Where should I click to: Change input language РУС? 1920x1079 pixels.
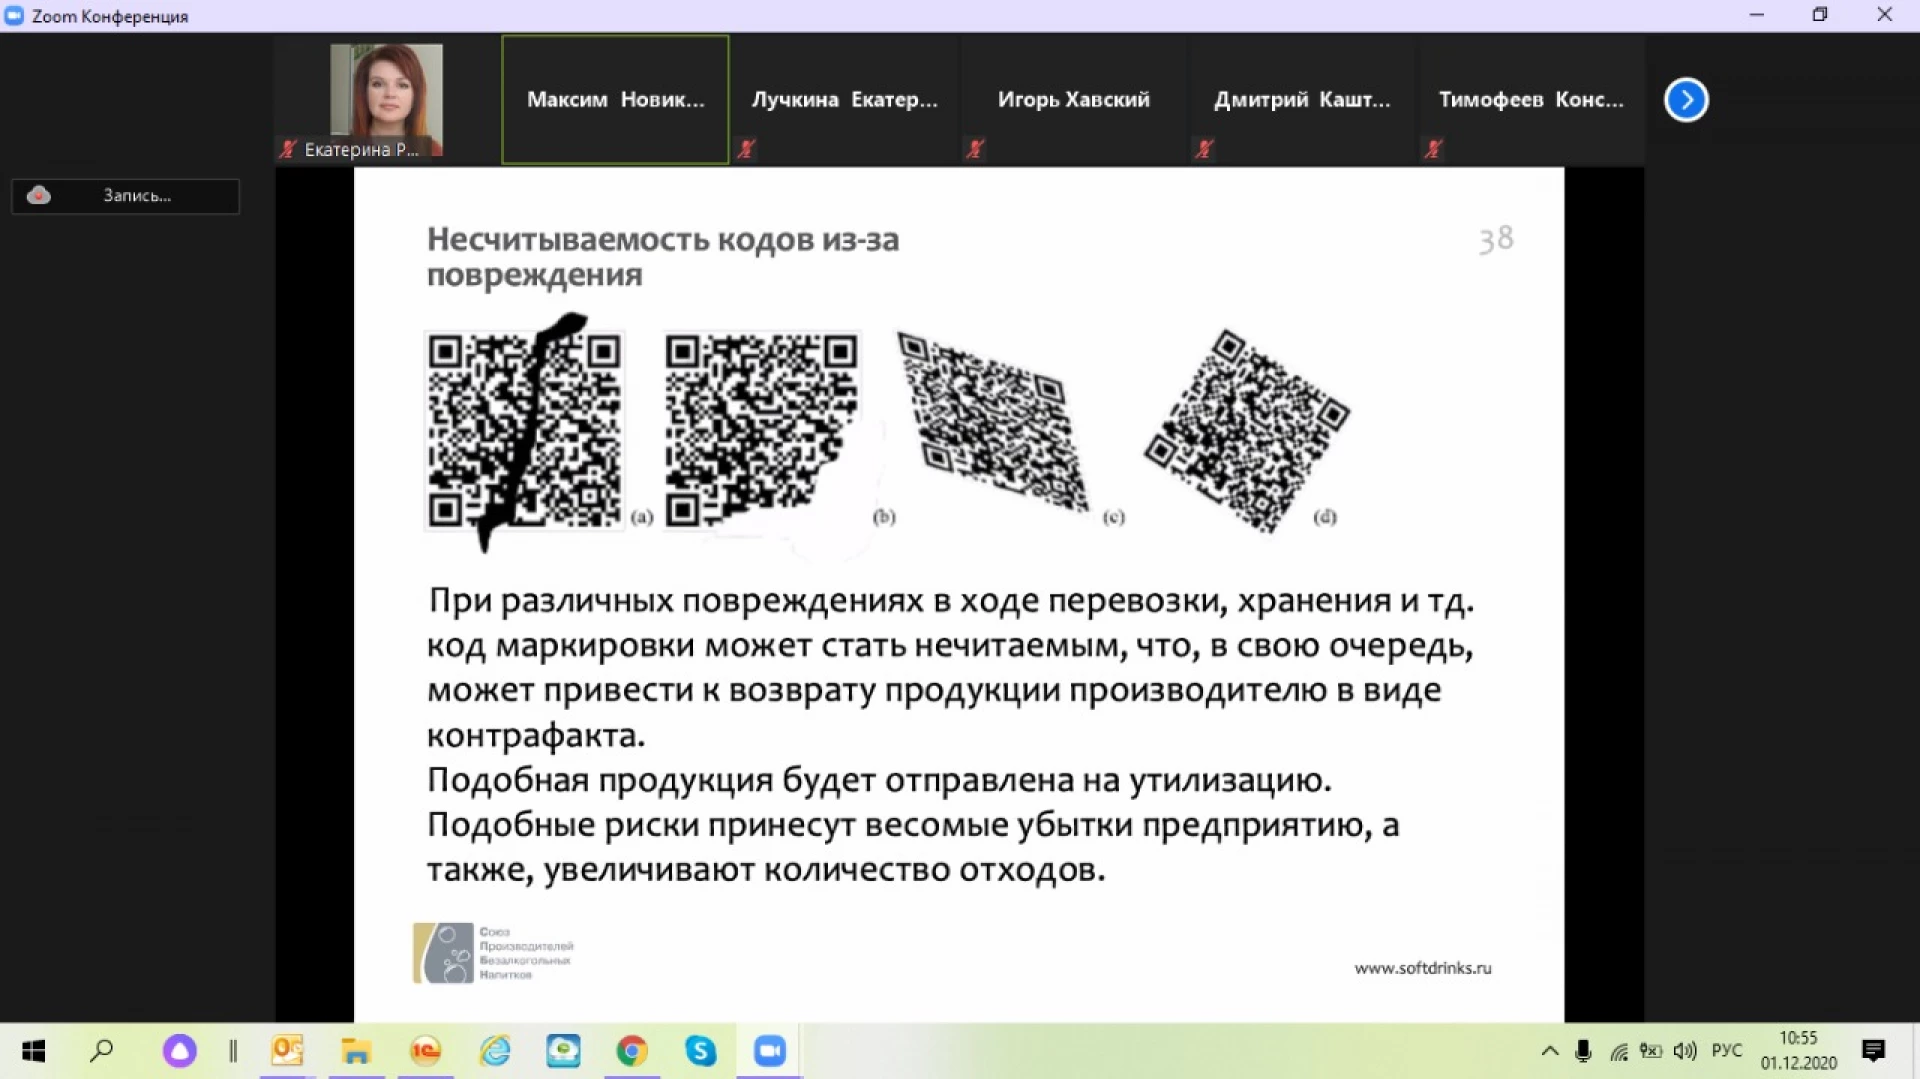point(1727,1051)
